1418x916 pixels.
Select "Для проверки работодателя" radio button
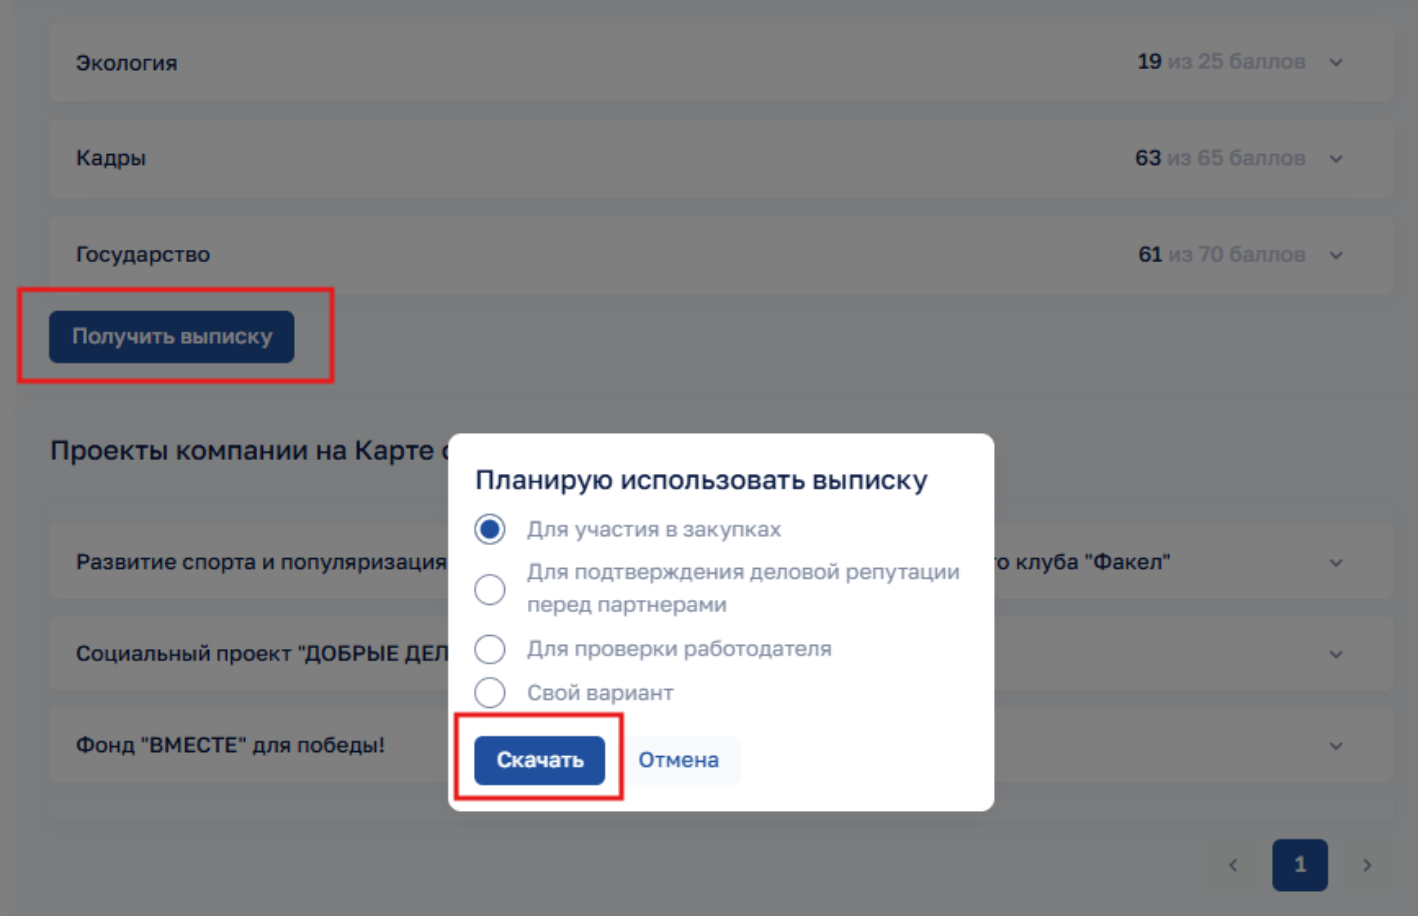pyautogui.click(x=490, y=649)
